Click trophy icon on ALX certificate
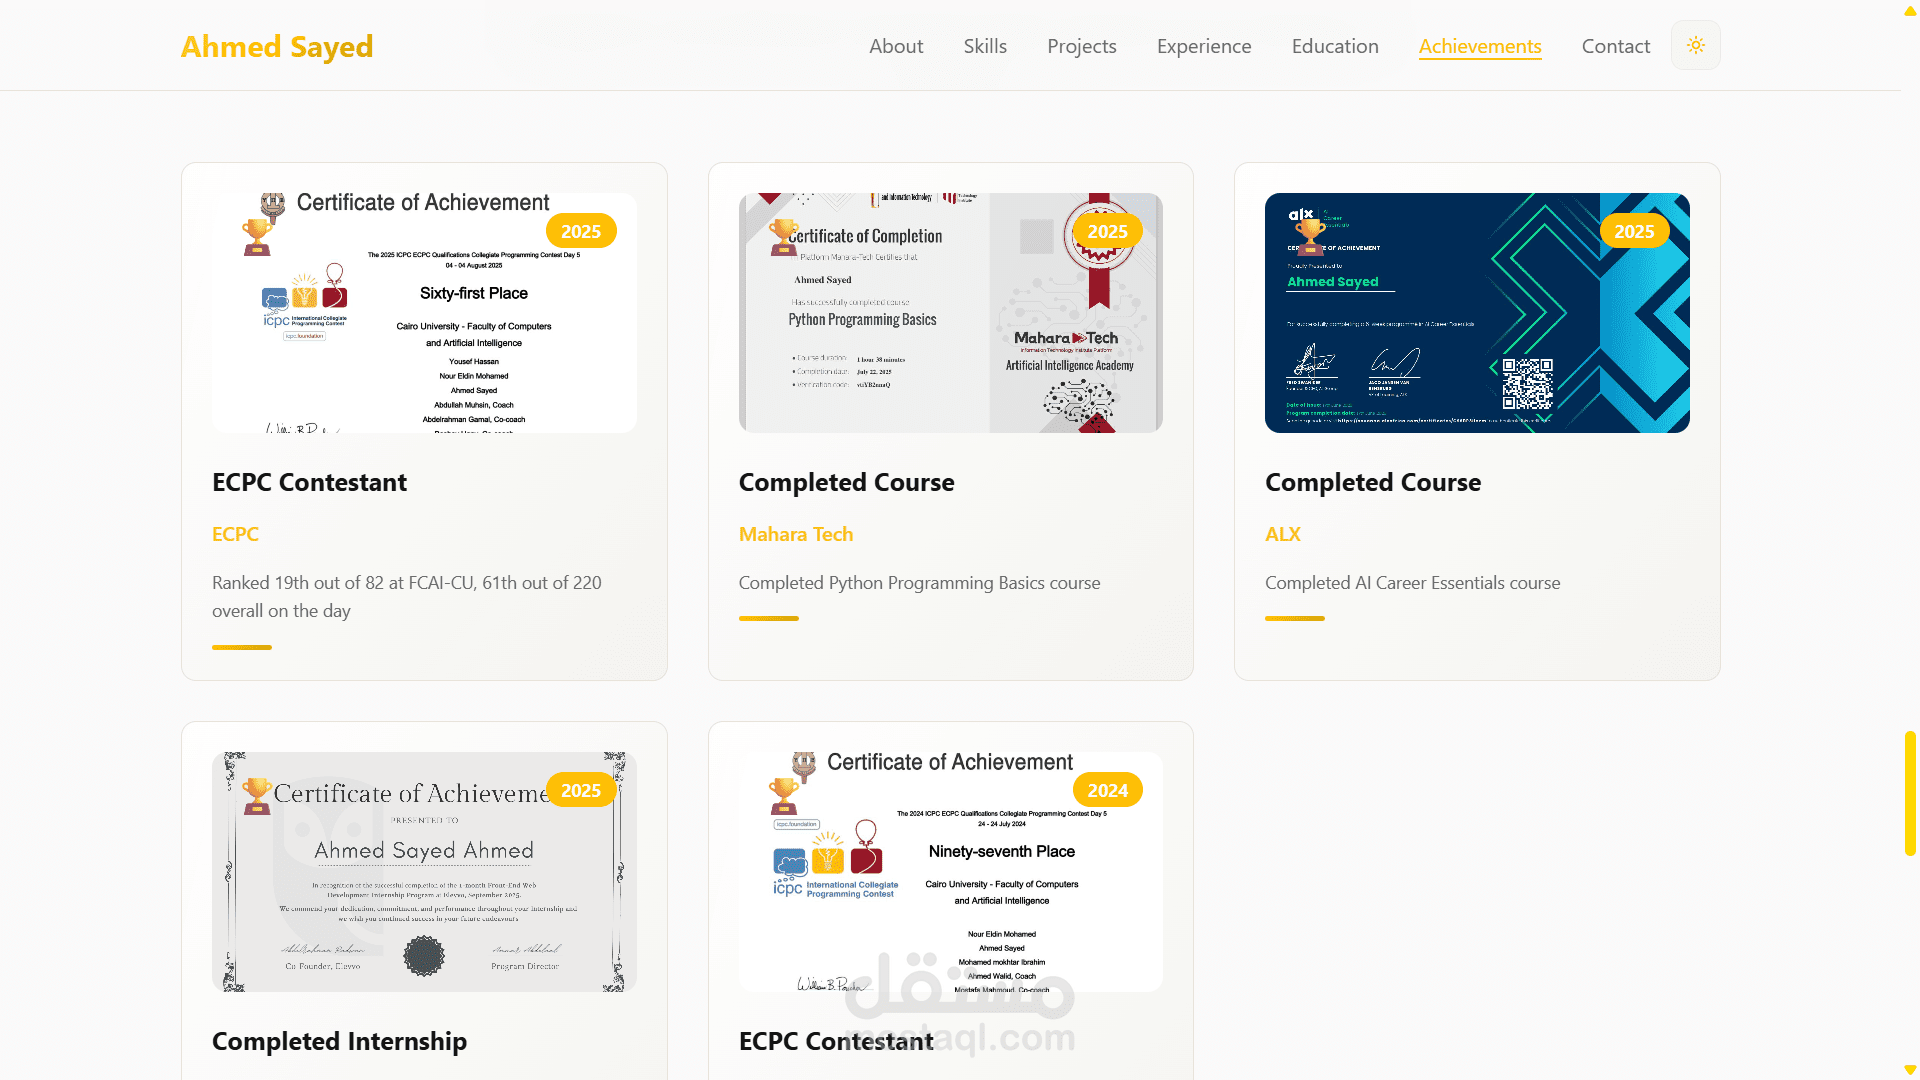 1310,237
